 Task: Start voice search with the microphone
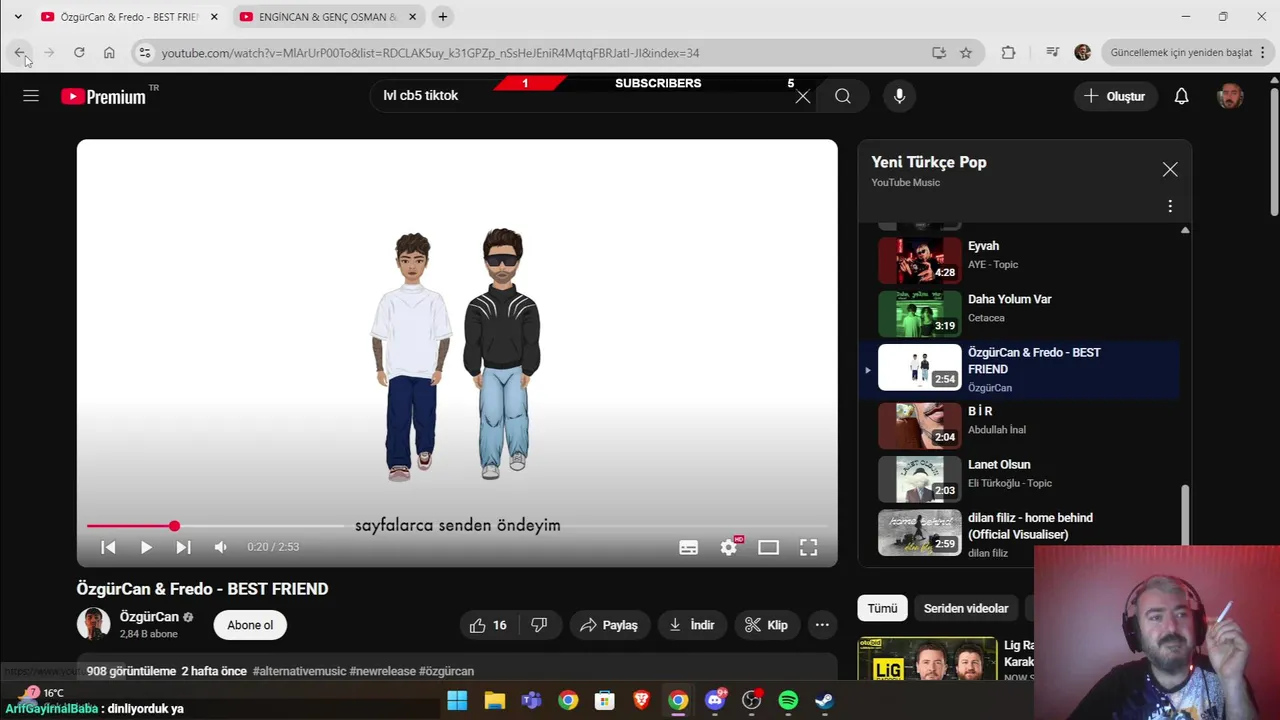coord(899,96)
